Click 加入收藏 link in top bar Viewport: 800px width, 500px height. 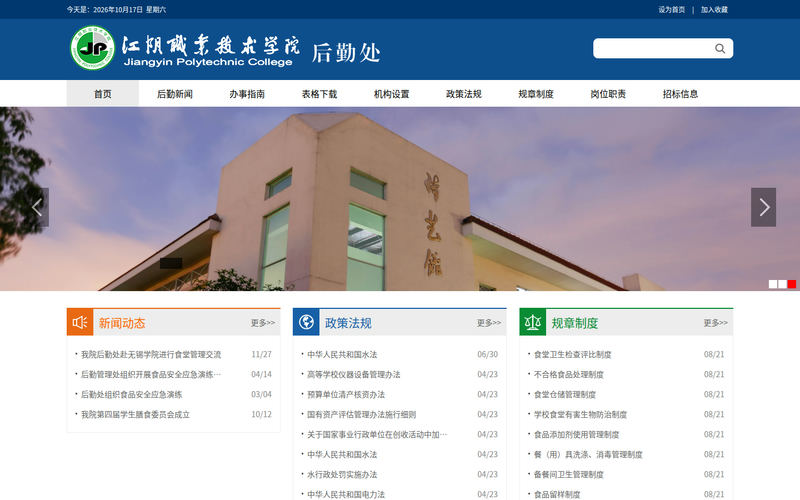(714, 10)
